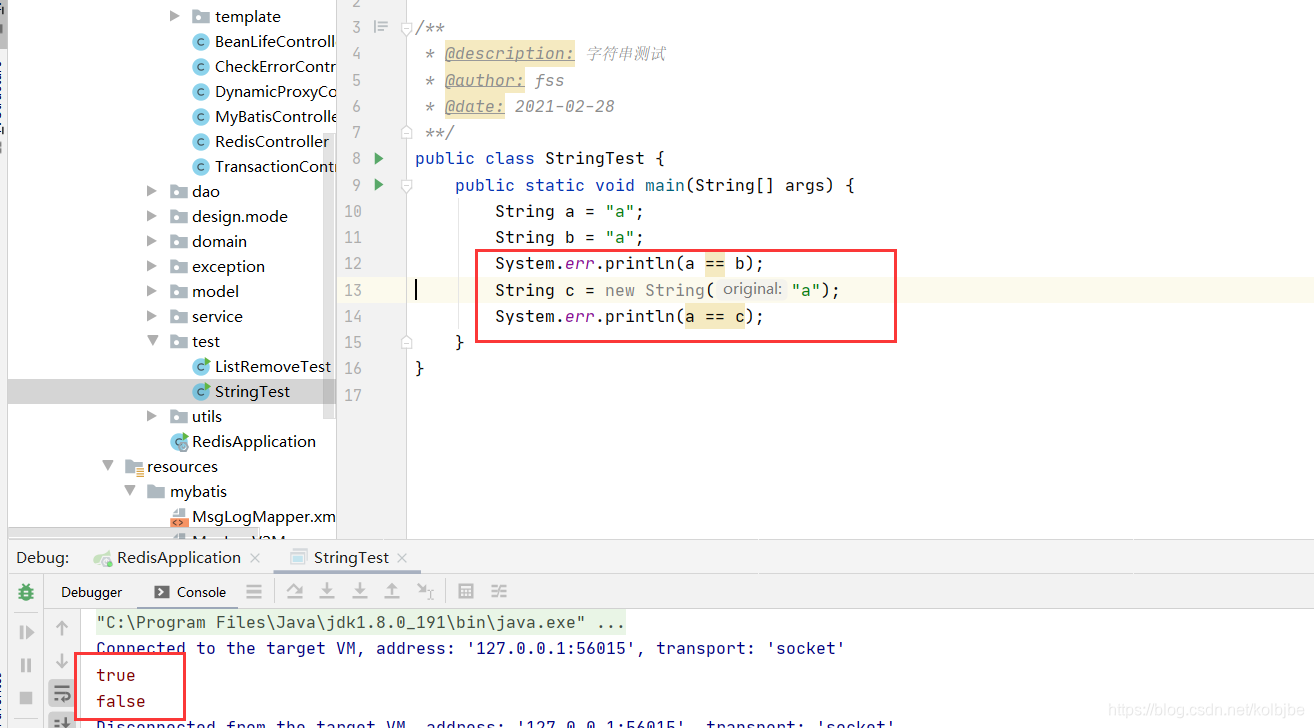Expand the domain folder
Viewport: 1314px width, 728px height.
pos(152,241)
